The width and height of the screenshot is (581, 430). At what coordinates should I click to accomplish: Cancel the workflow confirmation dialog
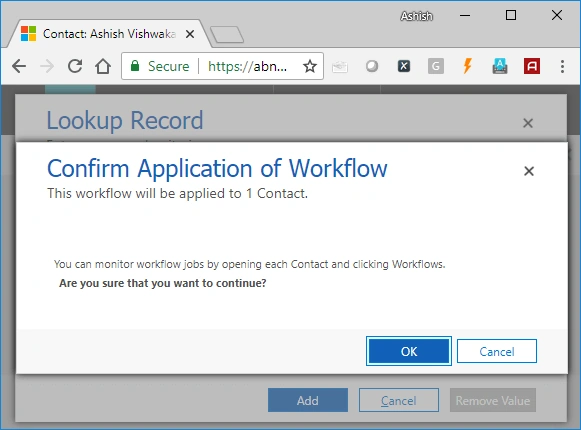pyautogui.click(x=497, y=351)
